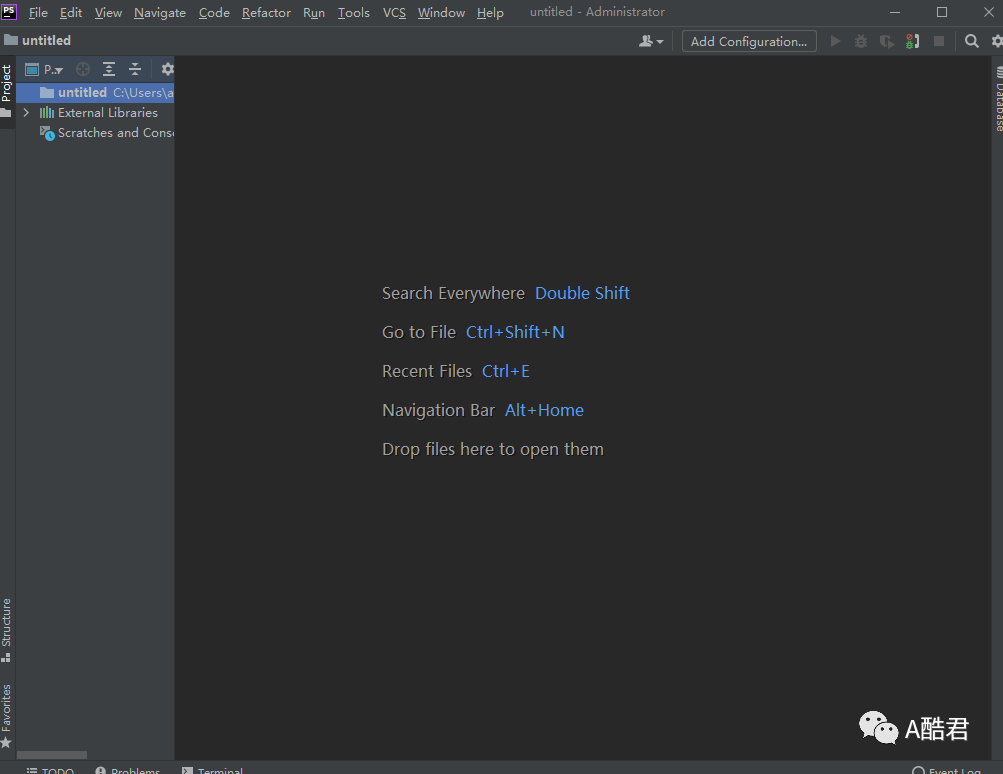This screenshot has height=774, width=1003.
Task: Click the Run with Coverage icon
Action: pos(887,42)
